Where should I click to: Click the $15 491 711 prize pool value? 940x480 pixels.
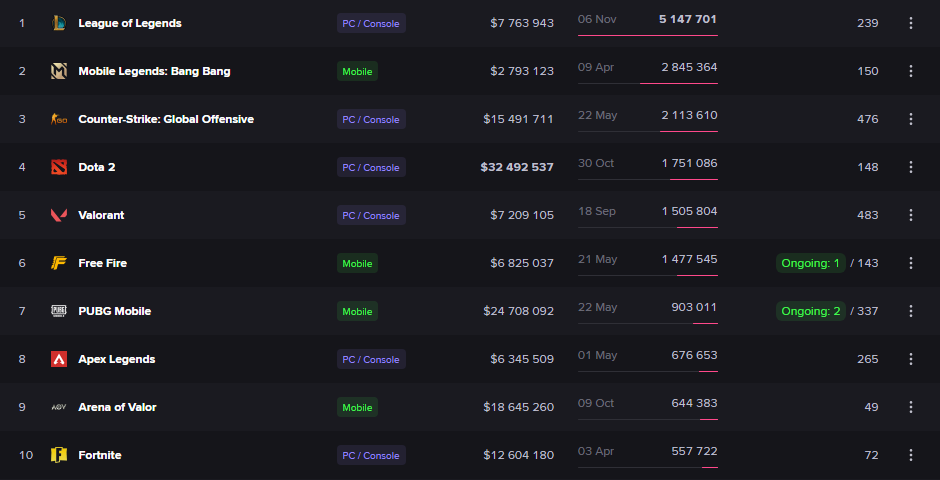(519, 119)
